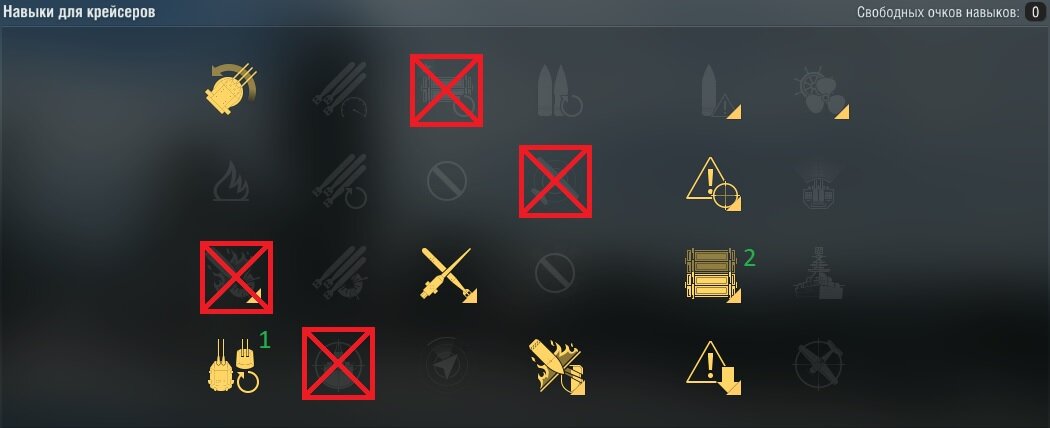The image size is (1050, 428).
Task: Select the gold warning triangle with crosshair skill
Action: coord(713,184)
